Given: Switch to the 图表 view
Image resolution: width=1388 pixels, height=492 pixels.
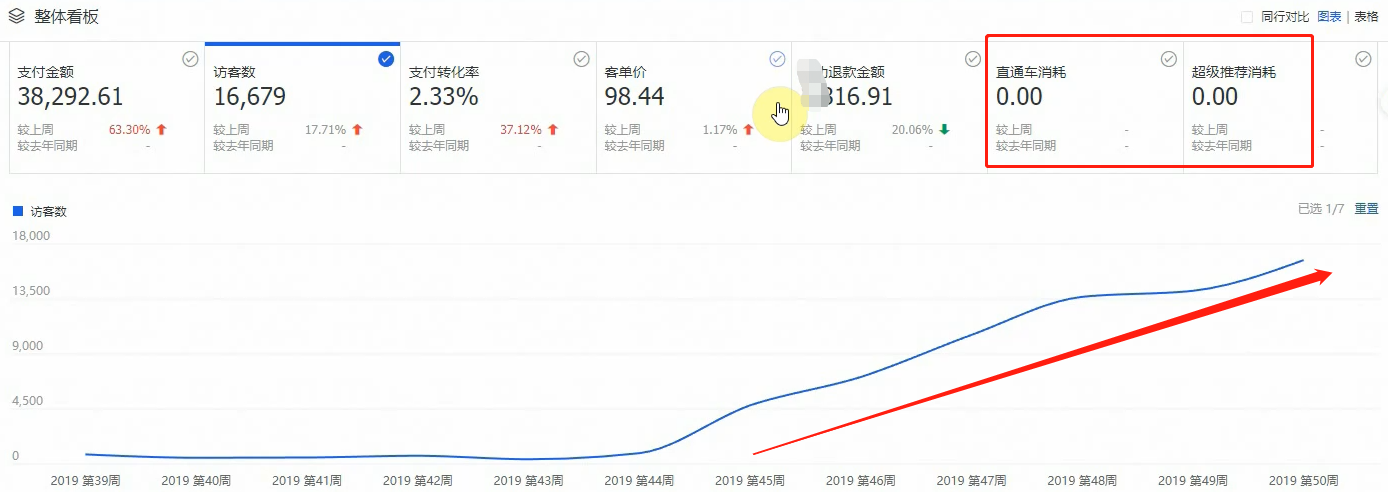Looking at the screenshot, I should (1329, 17).
